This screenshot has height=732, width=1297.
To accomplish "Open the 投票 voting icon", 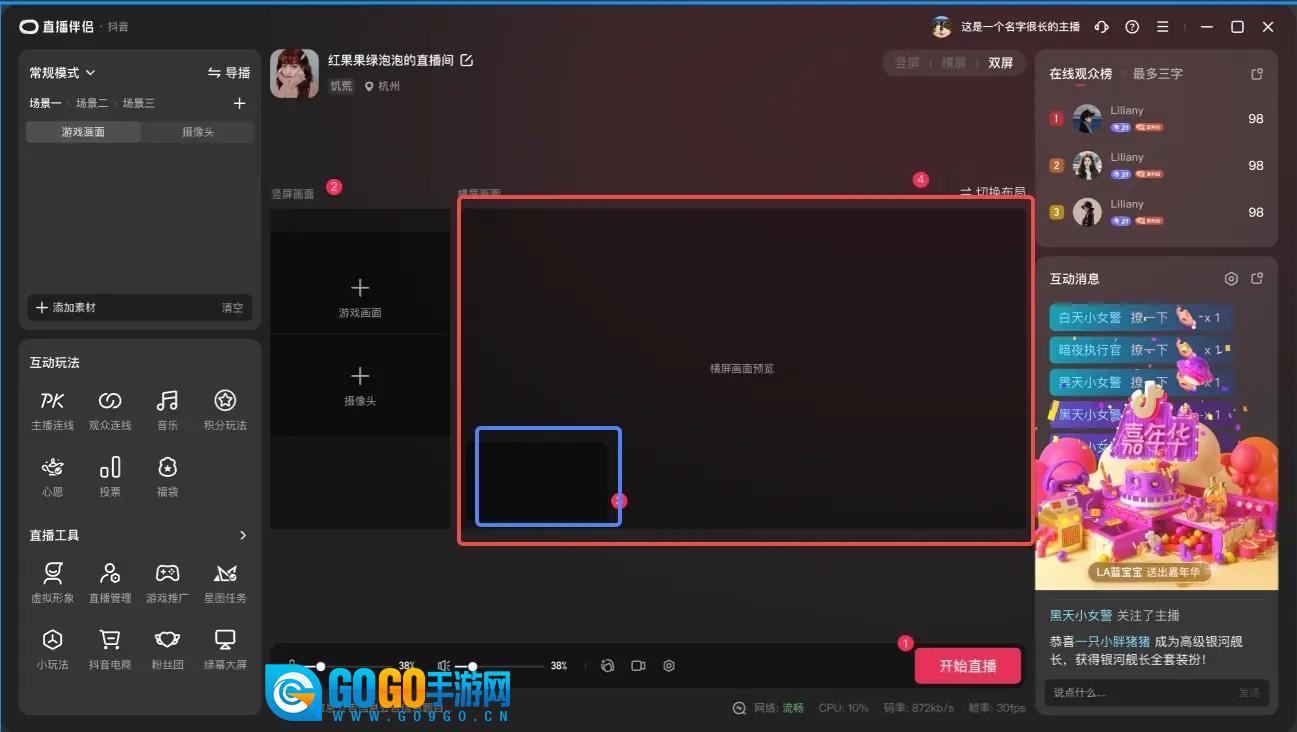I will point(110,477).
